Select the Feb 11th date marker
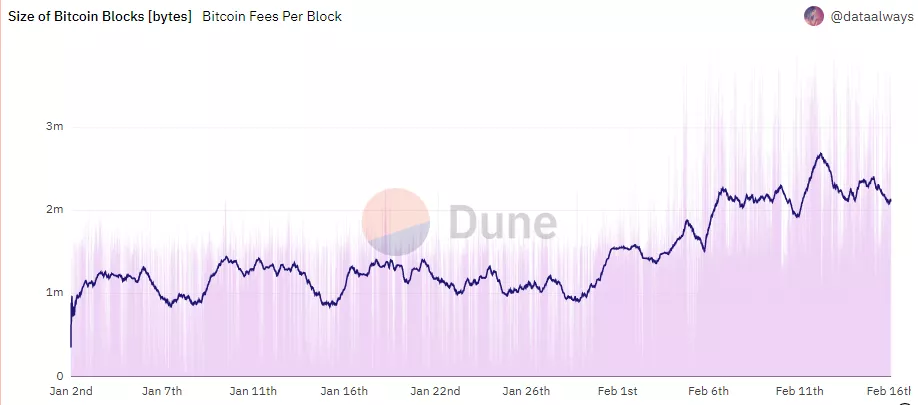Screen dimensions: 918x405 pos(799,390)
